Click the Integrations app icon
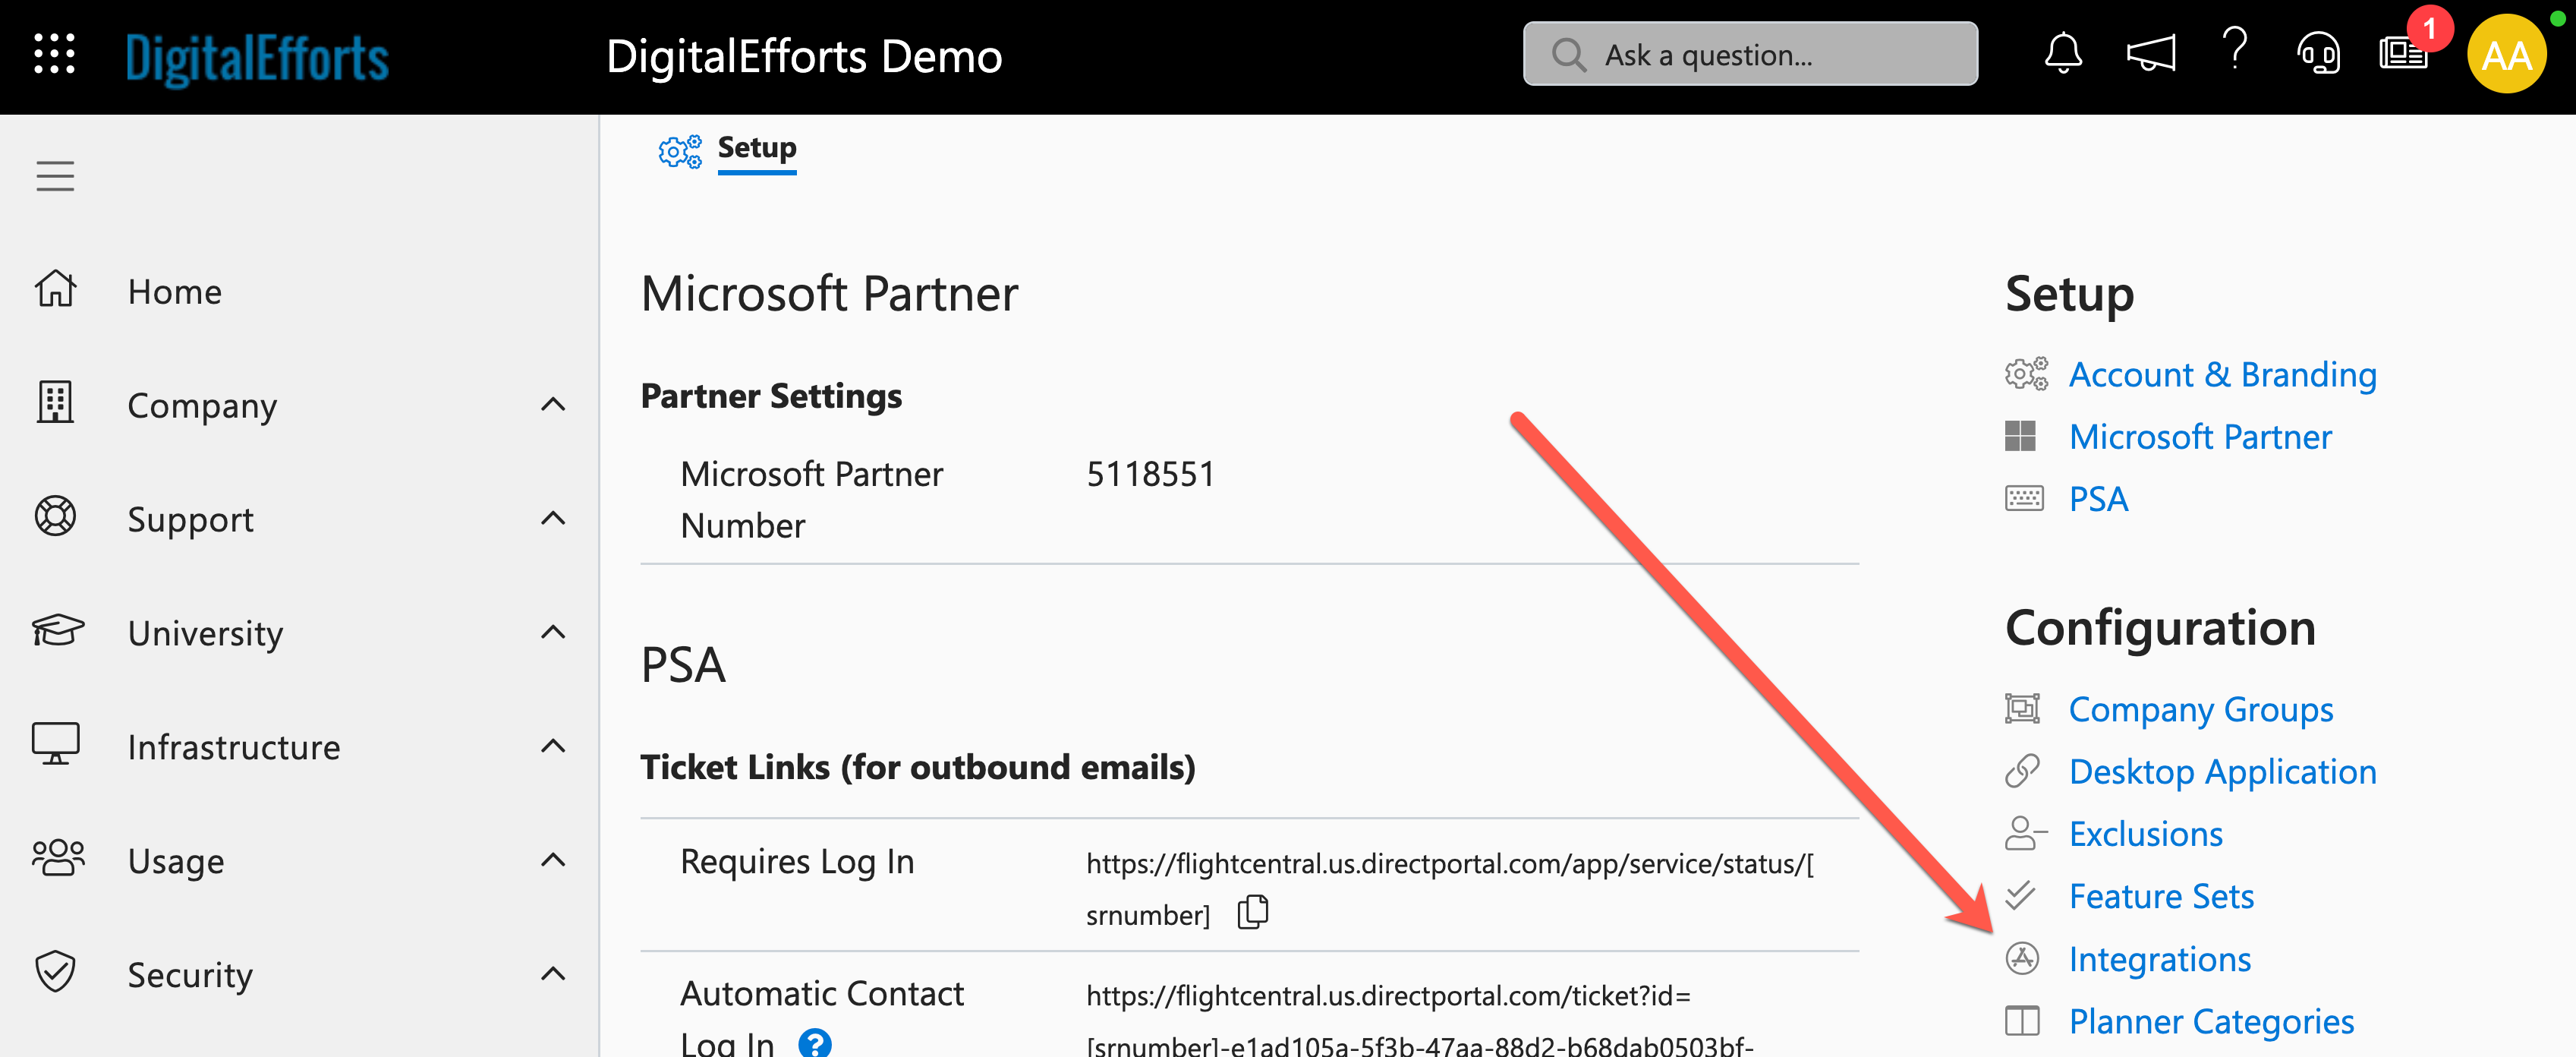 2022,958
